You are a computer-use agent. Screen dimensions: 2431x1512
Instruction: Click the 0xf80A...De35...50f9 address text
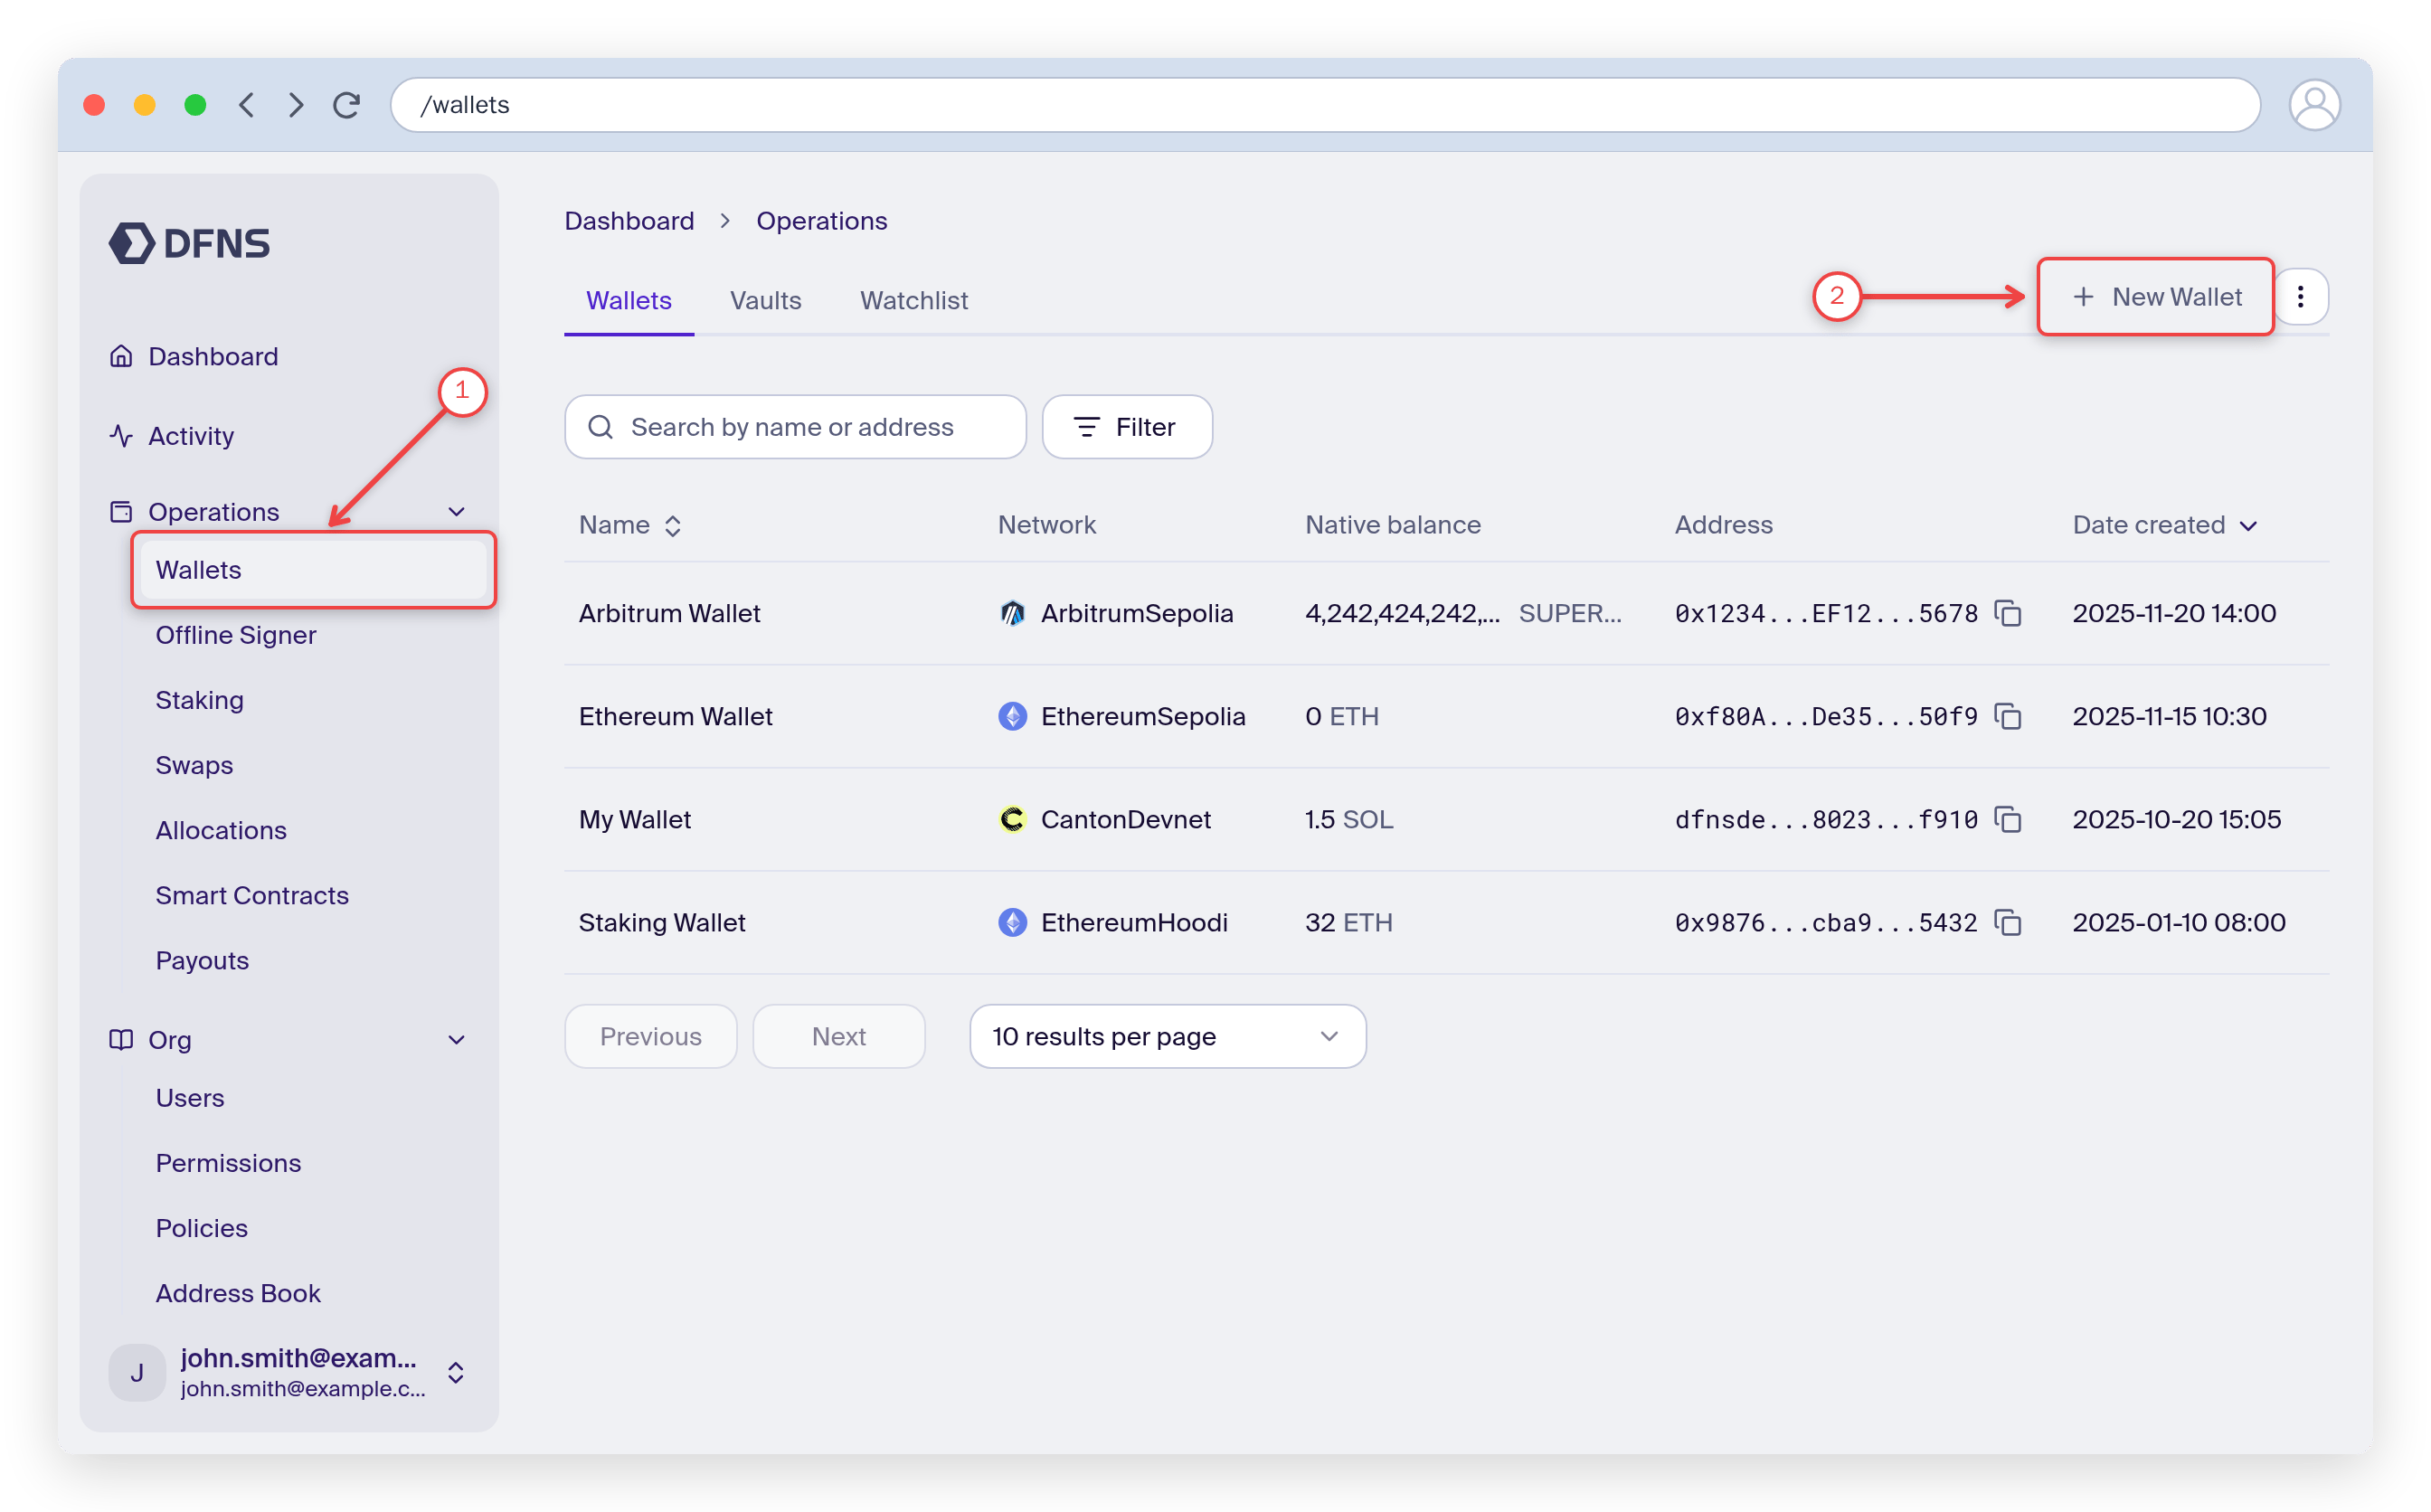point(1826,716)
